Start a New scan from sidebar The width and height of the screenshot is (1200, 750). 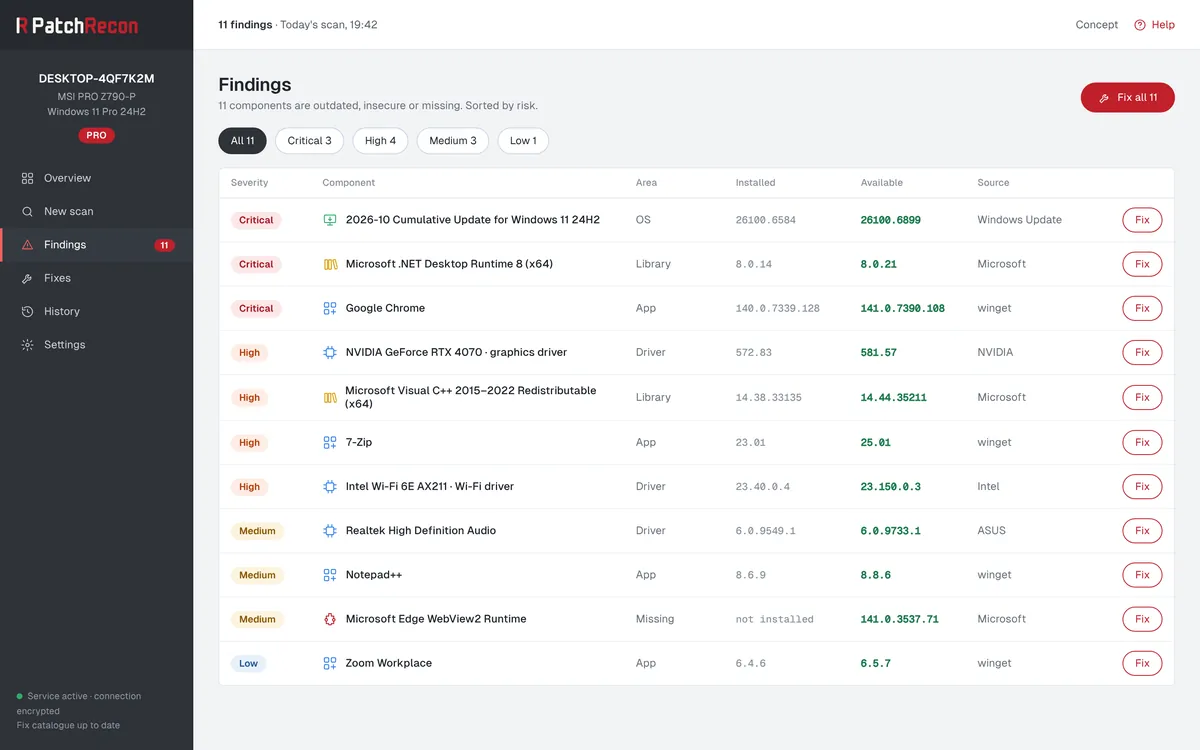pyautogui.click(x=96, y=211)
